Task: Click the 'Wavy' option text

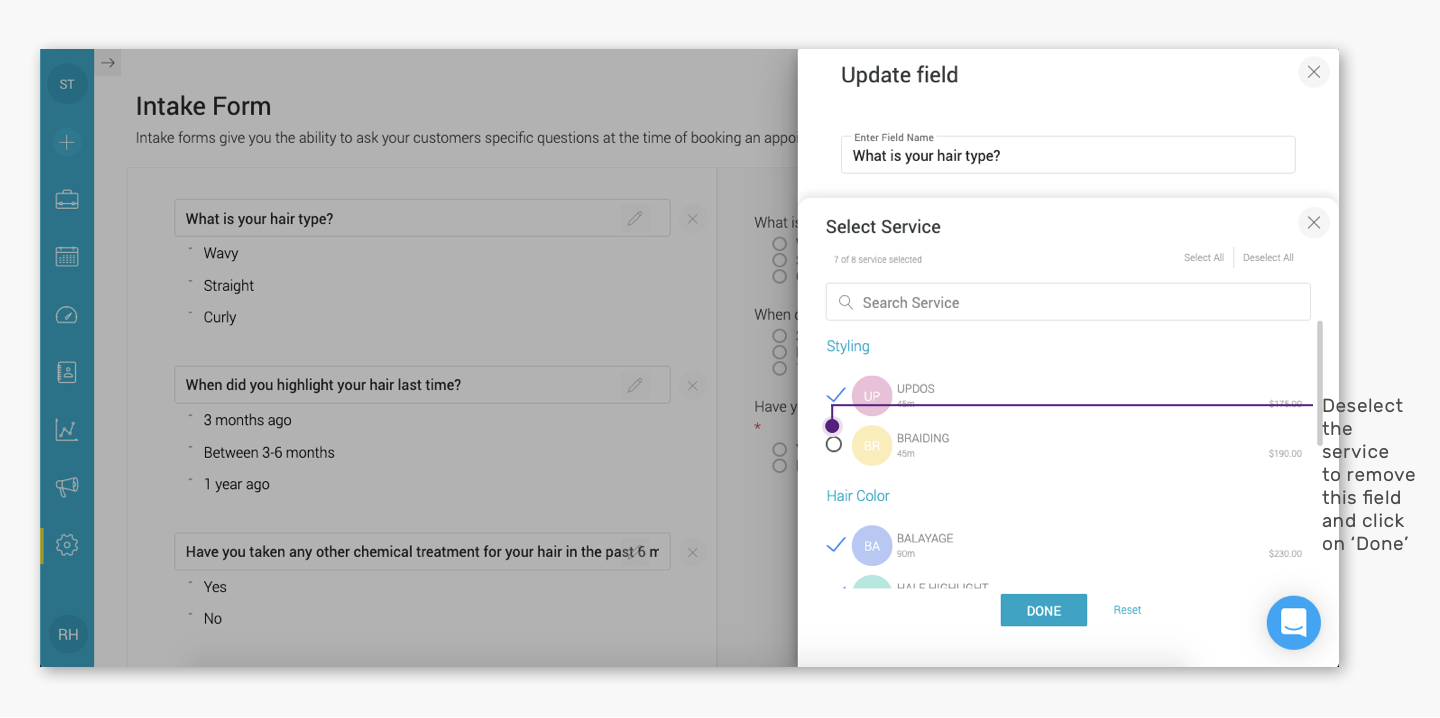Action: [x=221, y=254]
